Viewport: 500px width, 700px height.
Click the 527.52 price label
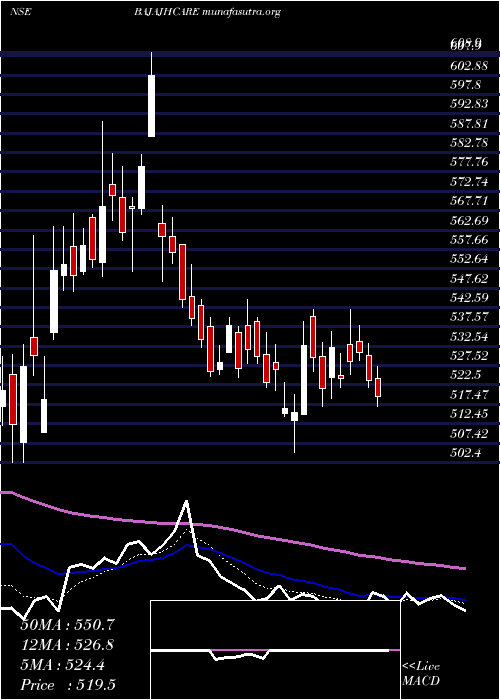471,356
